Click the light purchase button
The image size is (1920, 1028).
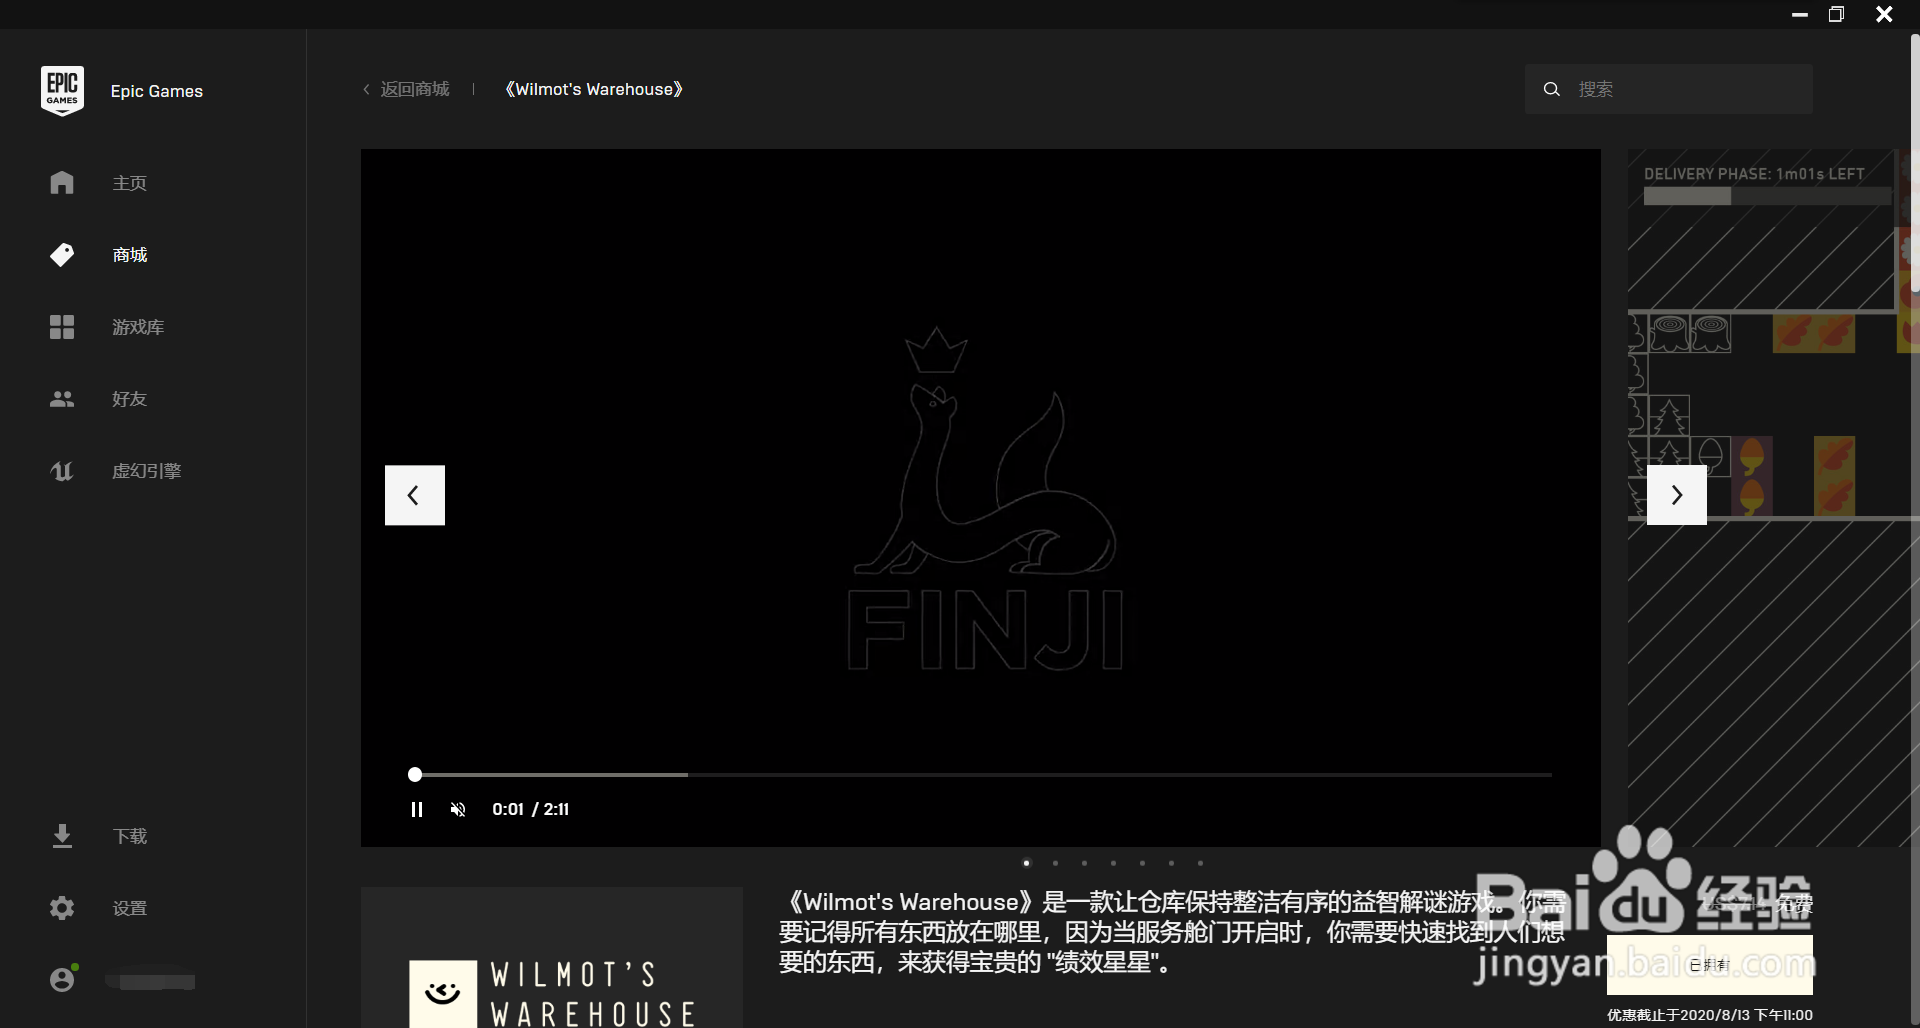coord(1710,965)
